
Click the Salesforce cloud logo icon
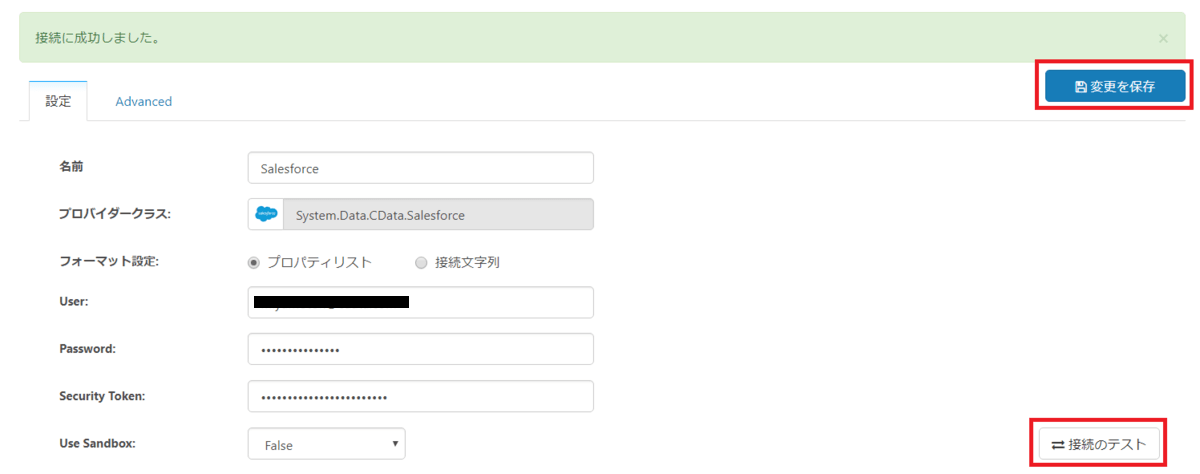266,214
